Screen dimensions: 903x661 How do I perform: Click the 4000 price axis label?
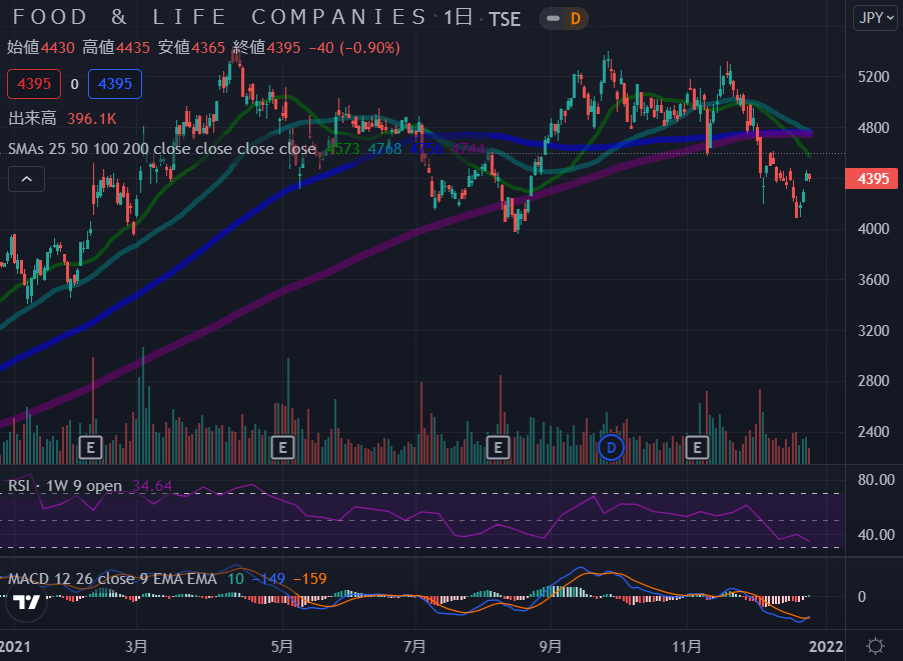(873, 229)
